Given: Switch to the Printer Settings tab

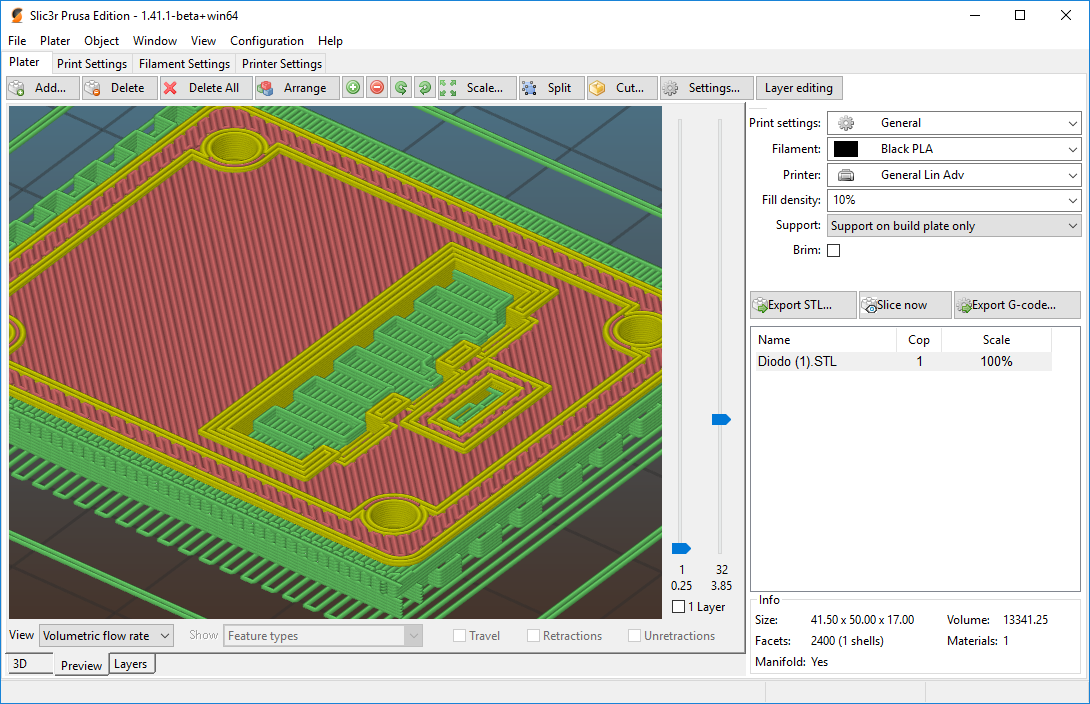Looking at the screenshot, I should (282, 64).
